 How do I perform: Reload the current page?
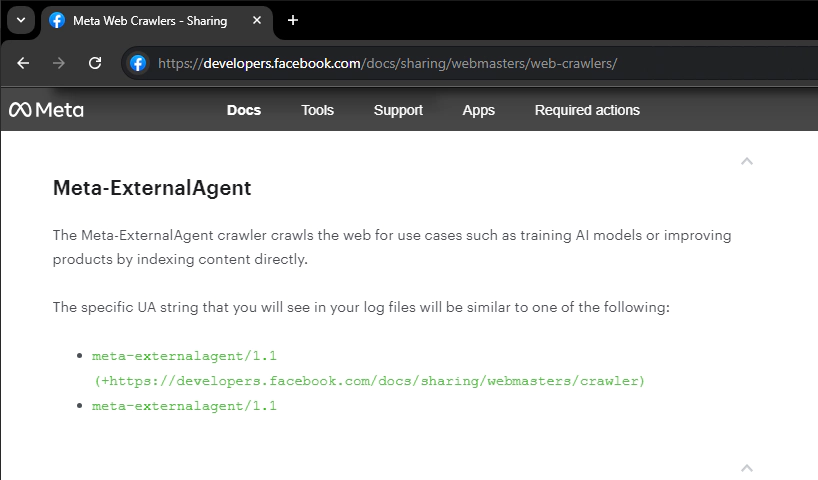(95, 63)
